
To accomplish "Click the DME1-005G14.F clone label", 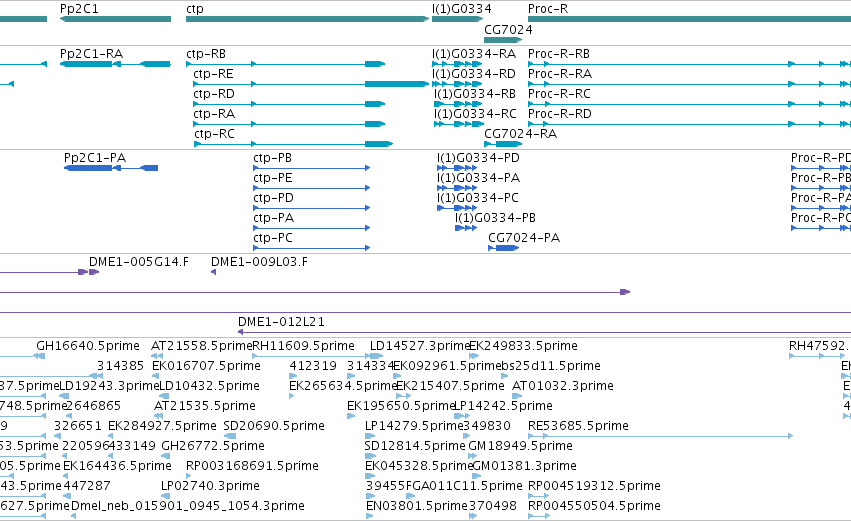I will [x=139, y=262].
